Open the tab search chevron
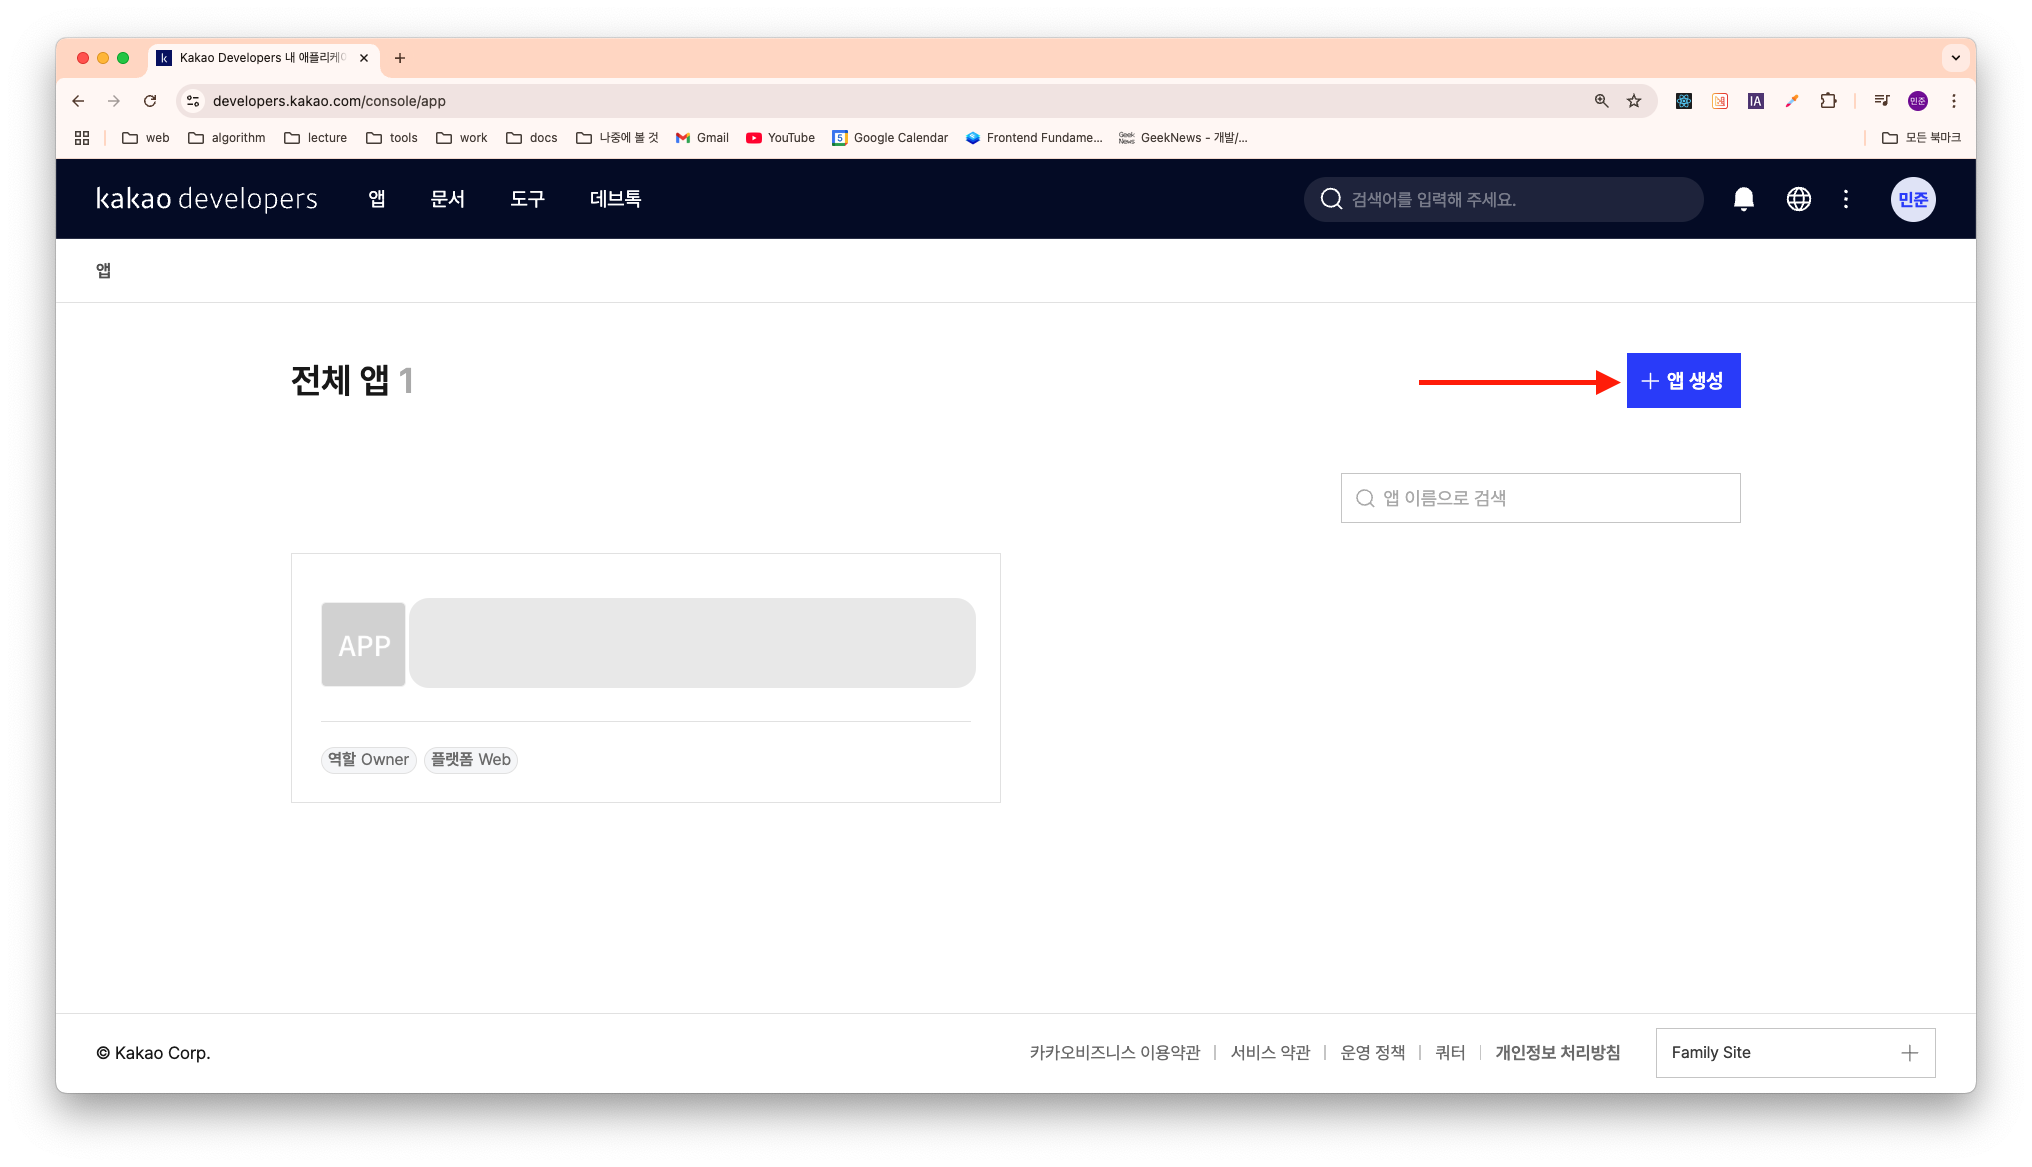The image size is (2032, 1167). [1955, 58]
